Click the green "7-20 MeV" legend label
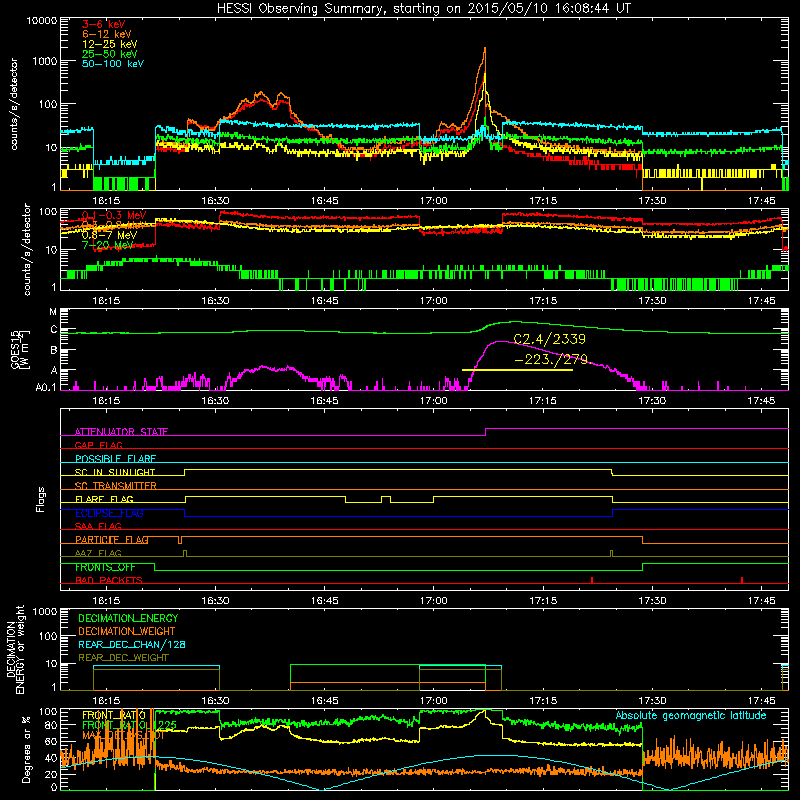The width and height of the screenshot is (800, 800). point(107,245)
